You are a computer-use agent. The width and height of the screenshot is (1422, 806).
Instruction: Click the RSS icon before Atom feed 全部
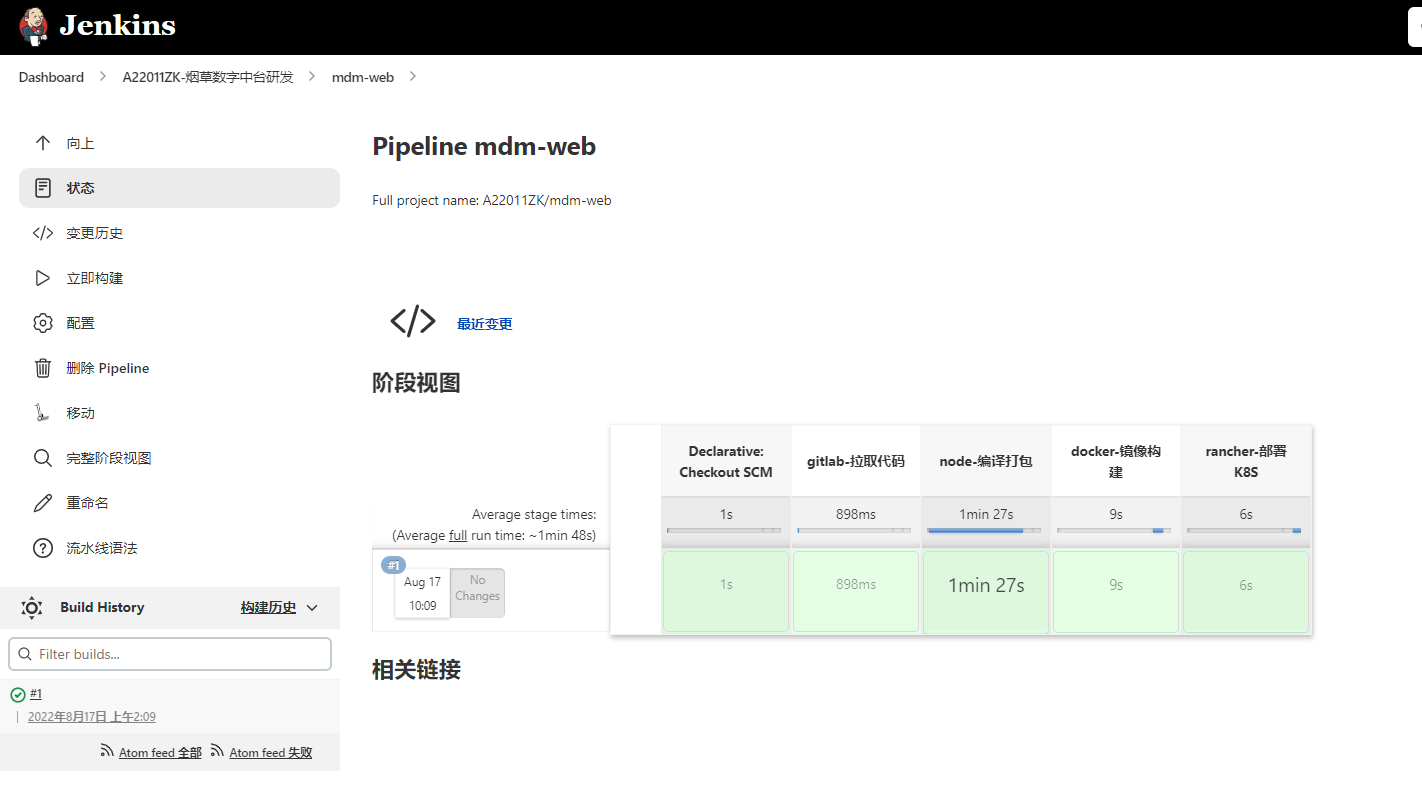[x=107, y=751]
